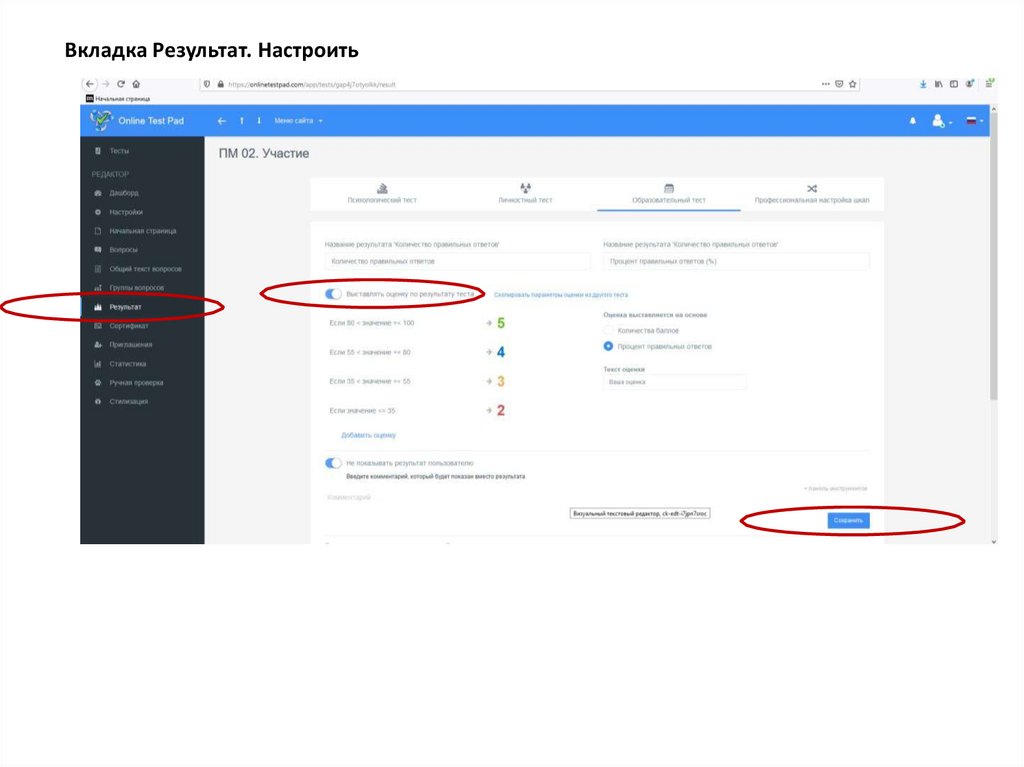This screenshot has height=767, width=1024.
Task: Toggle 'Выставлять оценку по результату теста' switch
Action: coord(333,294)
